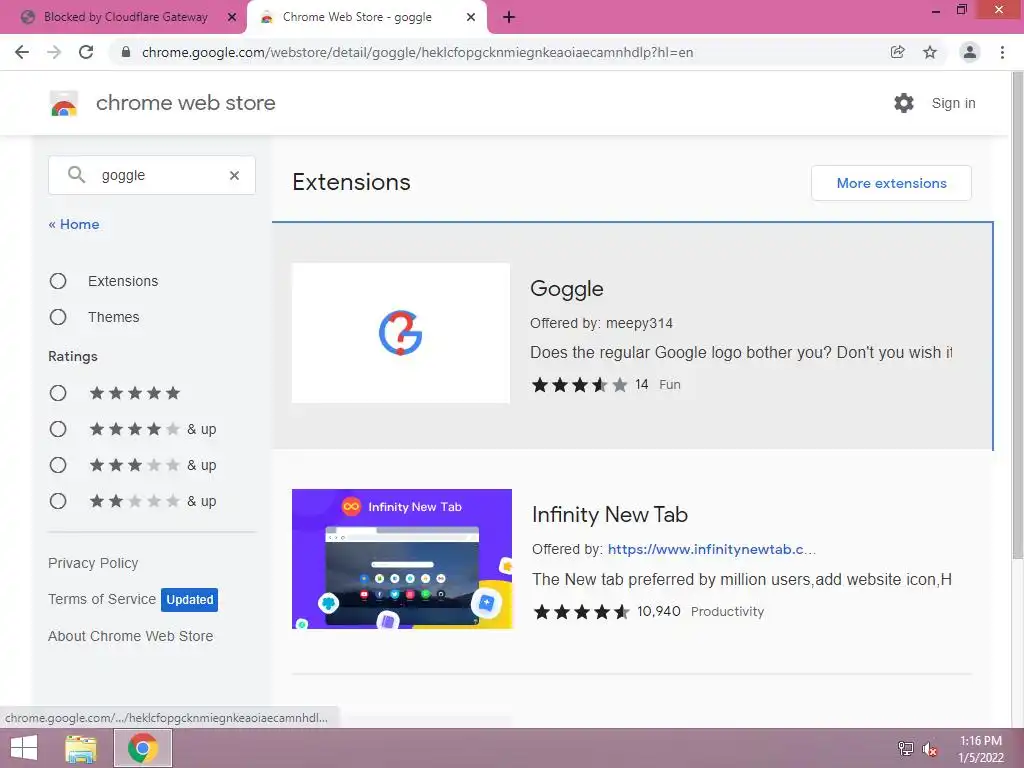Click the Sign in link
1024x768 pixels.
[x=953, y=103]
